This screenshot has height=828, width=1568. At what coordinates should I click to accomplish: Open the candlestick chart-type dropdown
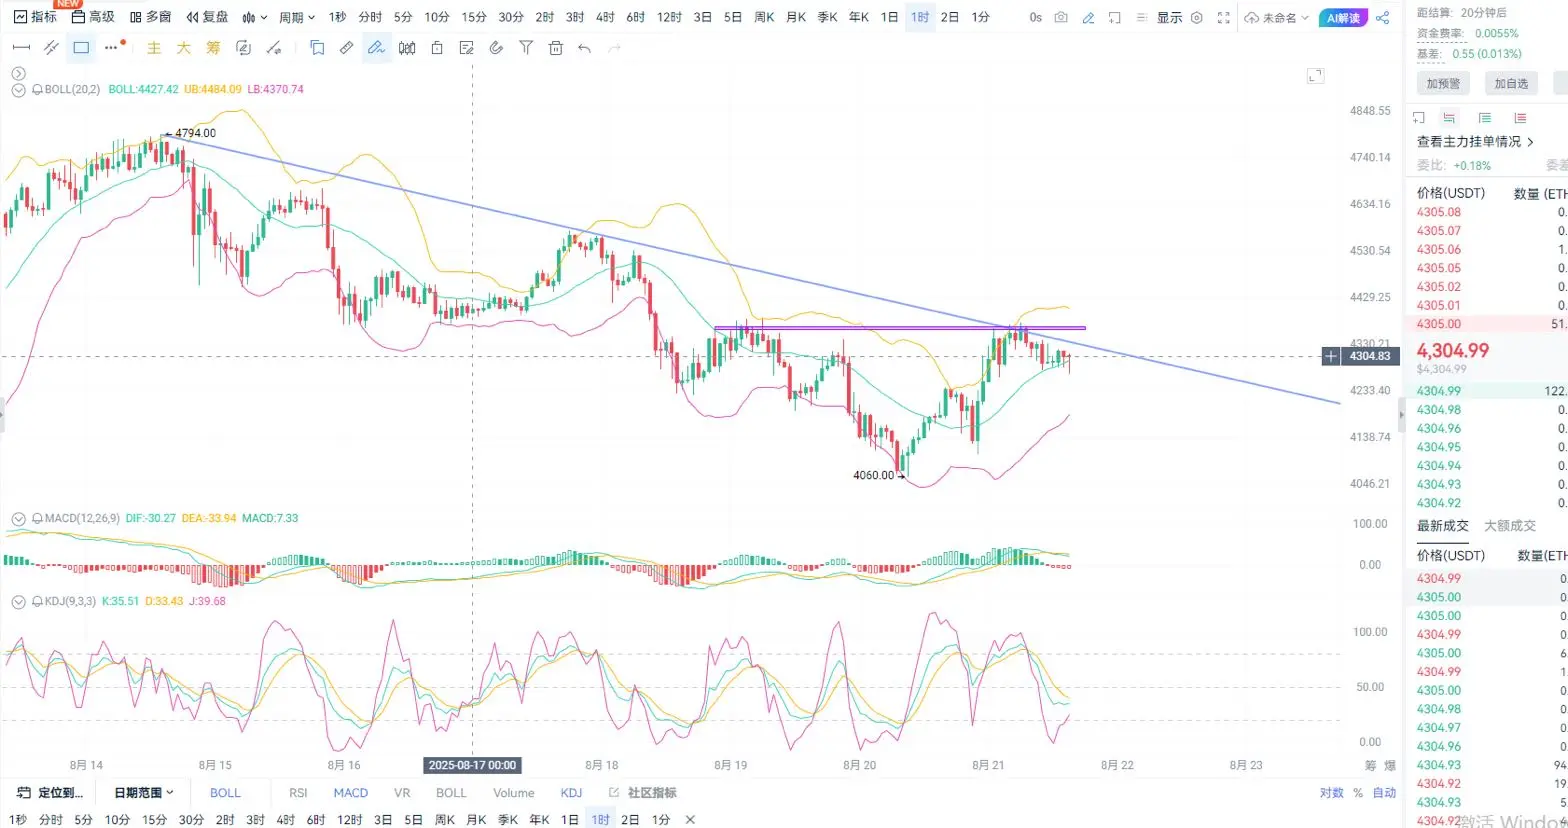click(x=255, y=17)
